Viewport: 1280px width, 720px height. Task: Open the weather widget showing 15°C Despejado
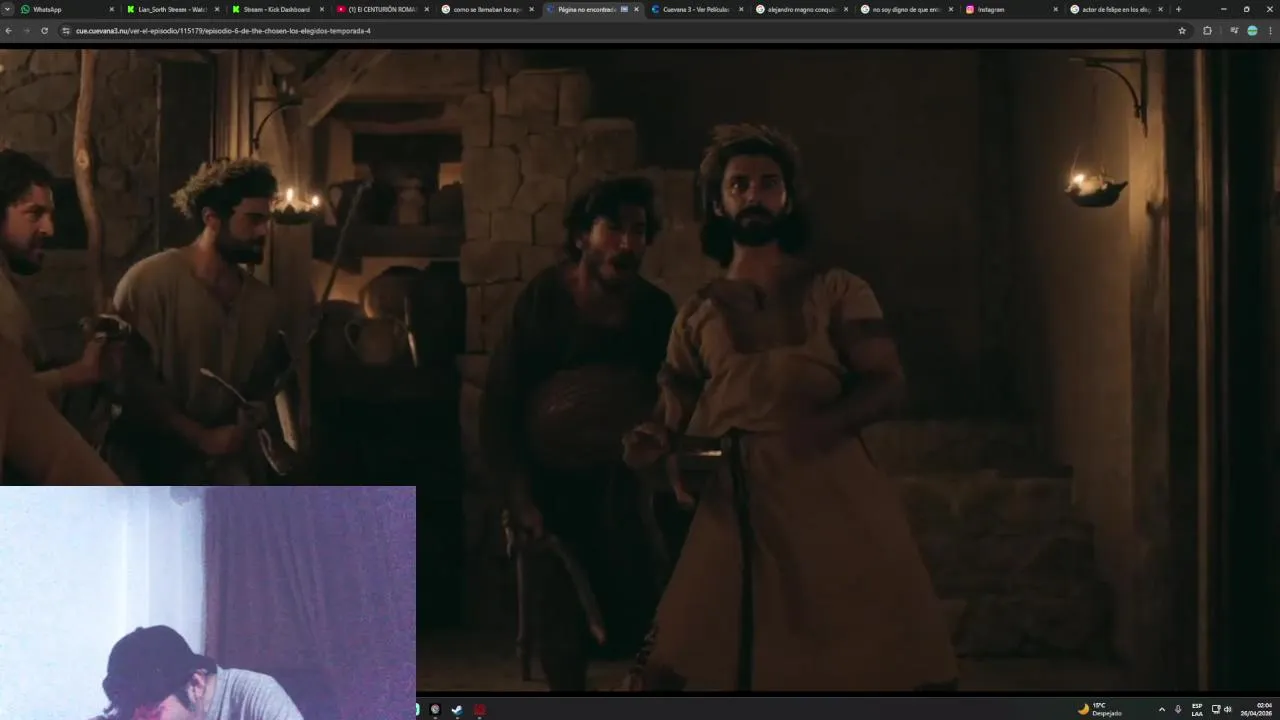(1100, 709)
